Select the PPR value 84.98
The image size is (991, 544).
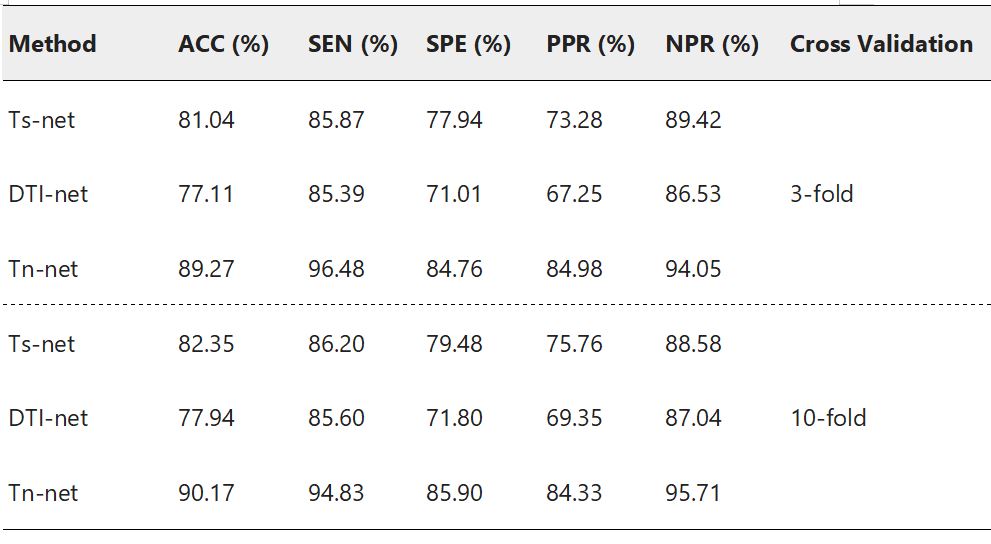tap(574, 269)
